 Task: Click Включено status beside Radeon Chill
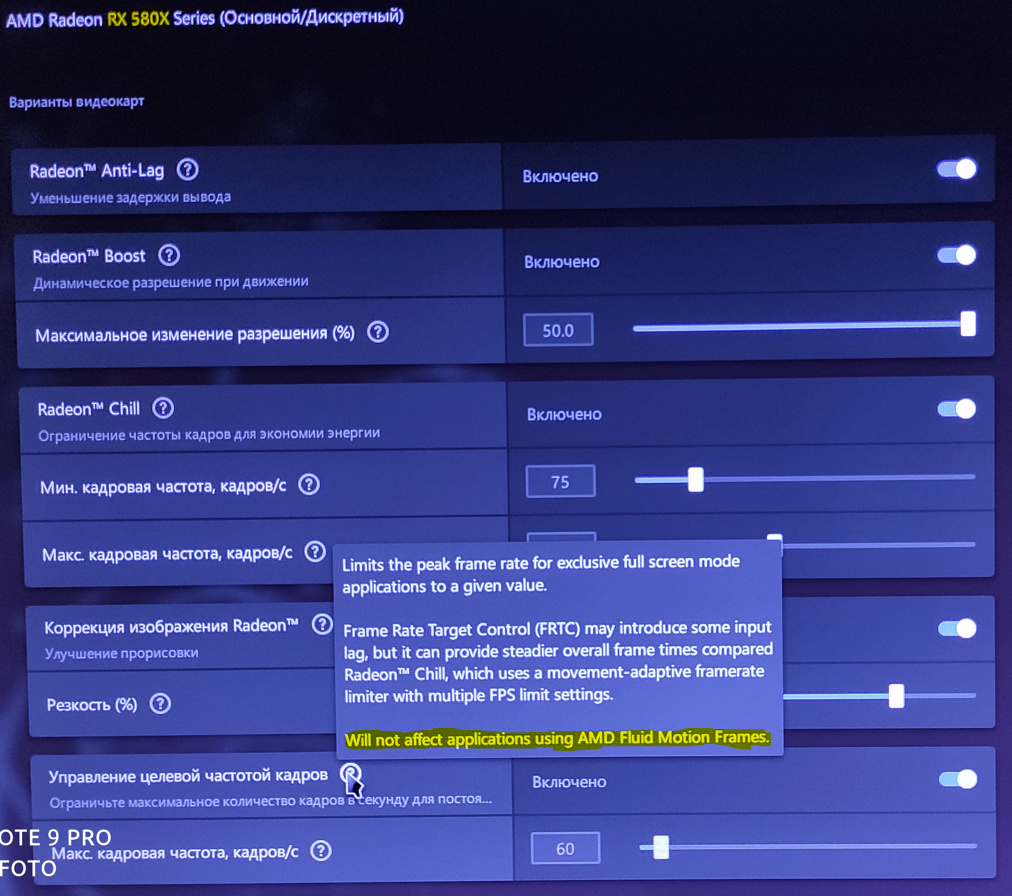564,414
